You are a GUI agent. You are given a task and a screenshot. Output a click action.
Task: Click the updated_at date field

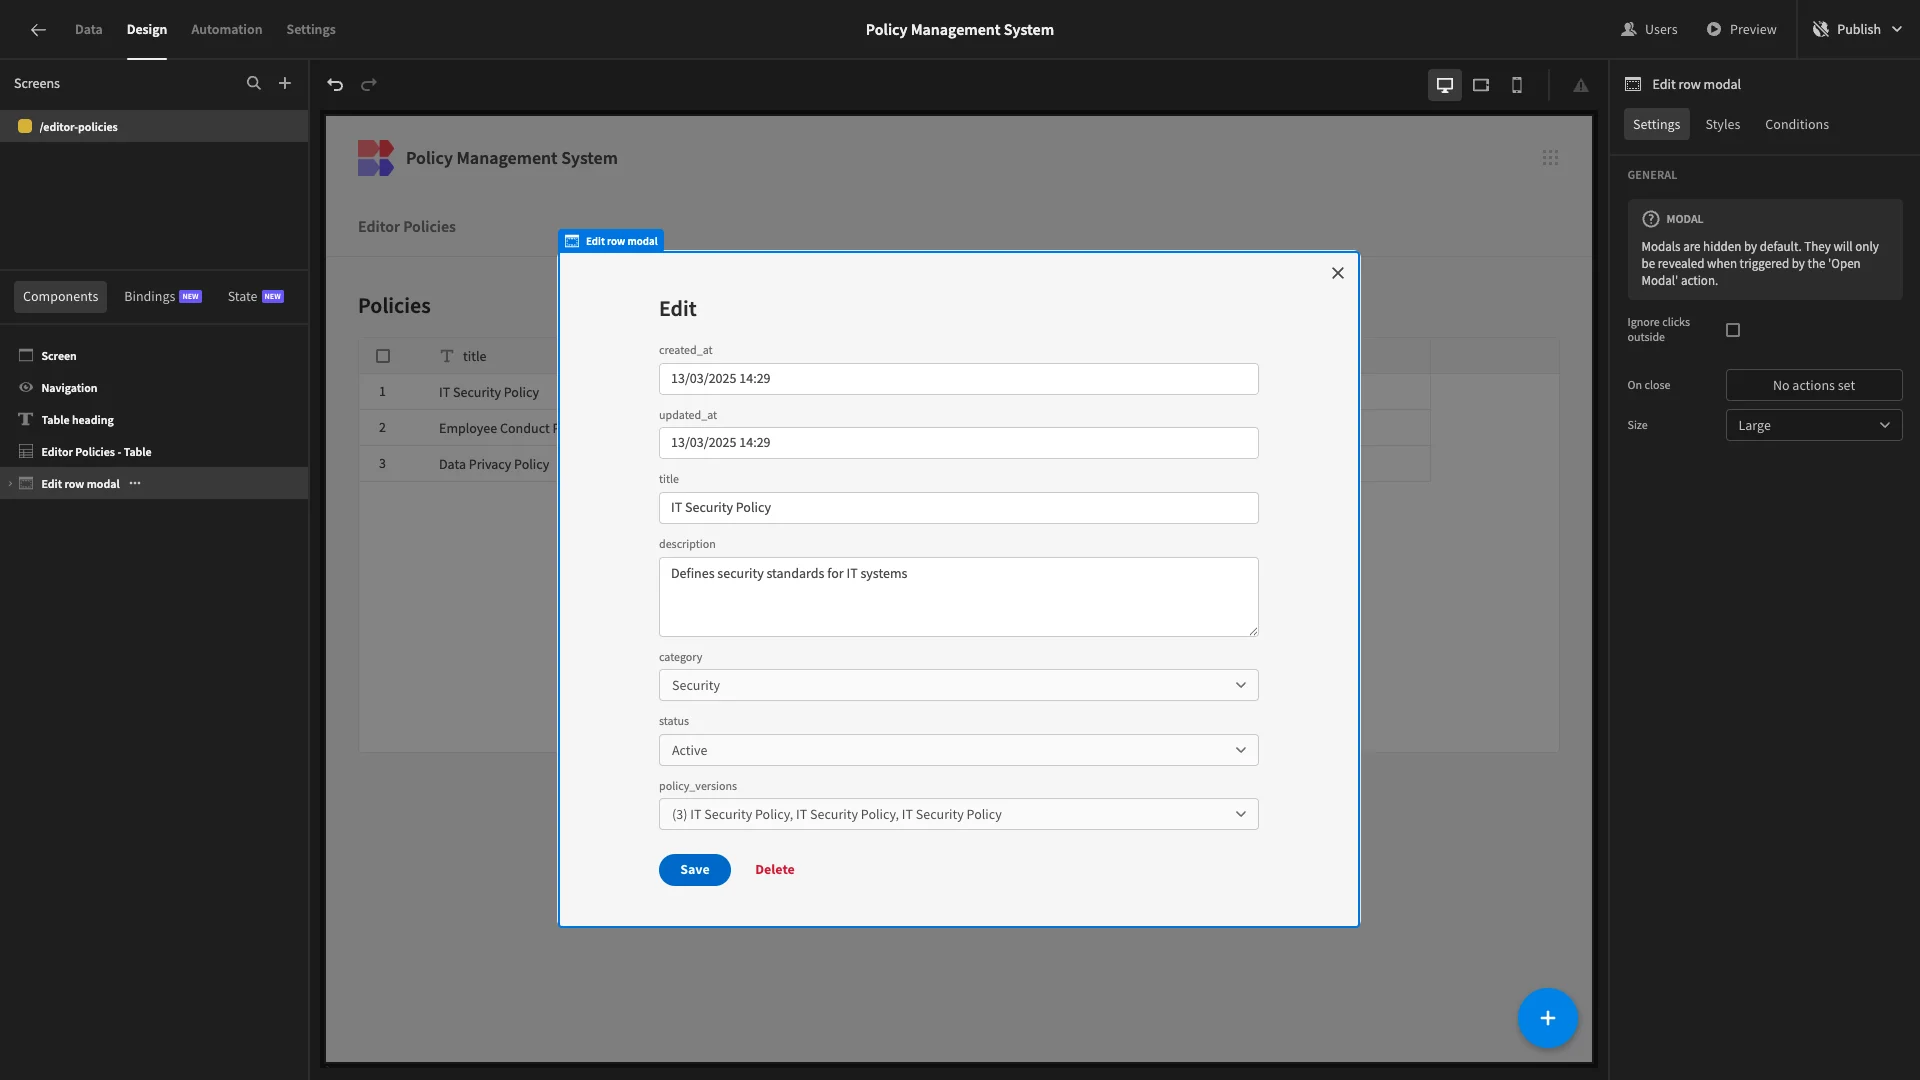click(x=958, y=443)
